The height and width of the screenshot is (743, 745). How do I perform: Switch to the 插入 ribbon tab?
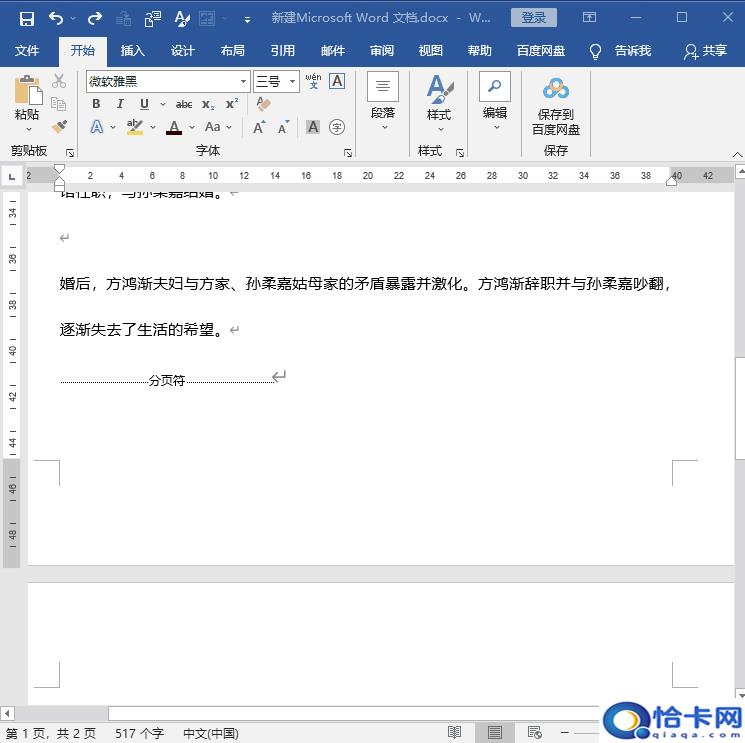click(132, 51)
